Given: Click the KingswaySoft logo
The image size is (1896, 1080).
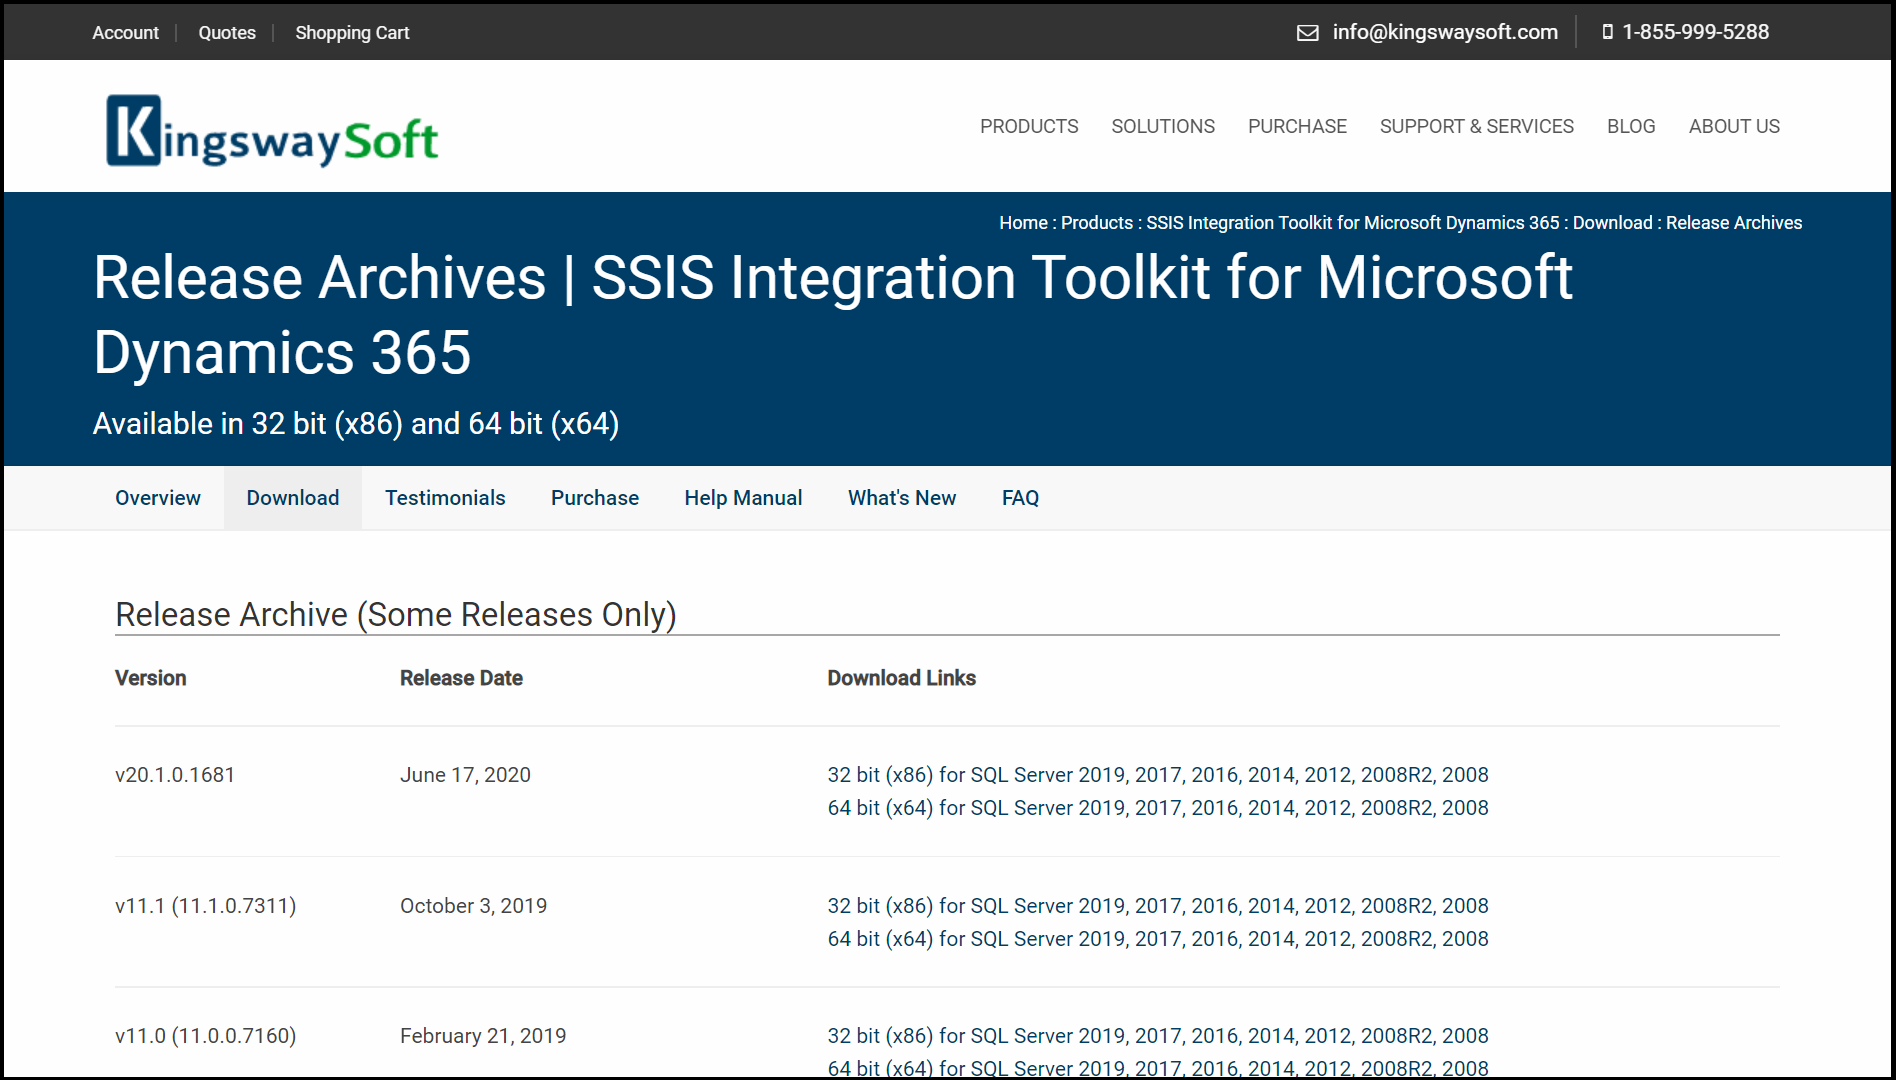Looking at the screenshot, I should tap(272, 130).
